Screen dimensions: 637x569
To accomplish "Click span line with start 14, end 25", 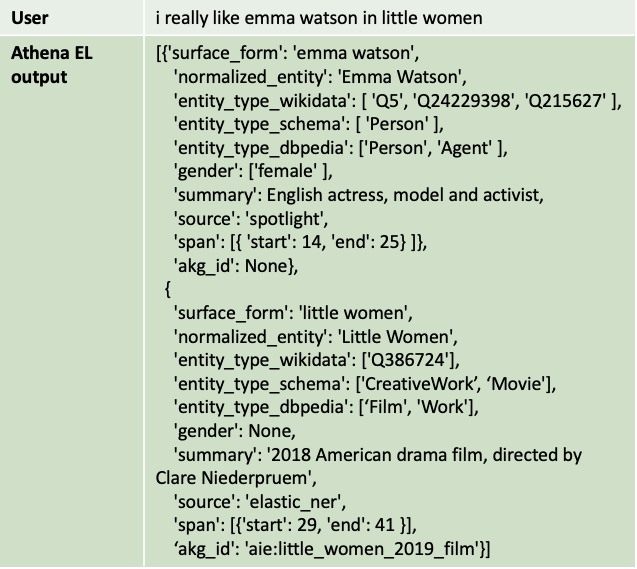I will (x=300, y=242).
